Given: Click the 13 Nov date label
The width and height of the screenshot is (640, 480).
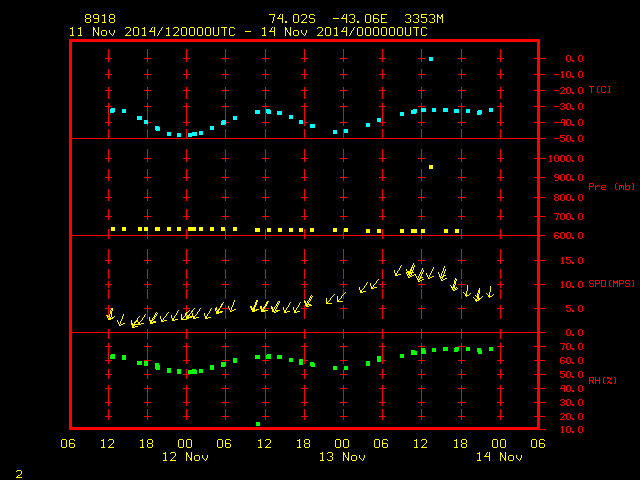Looking at the screenshot, I should tap(342, 457).
